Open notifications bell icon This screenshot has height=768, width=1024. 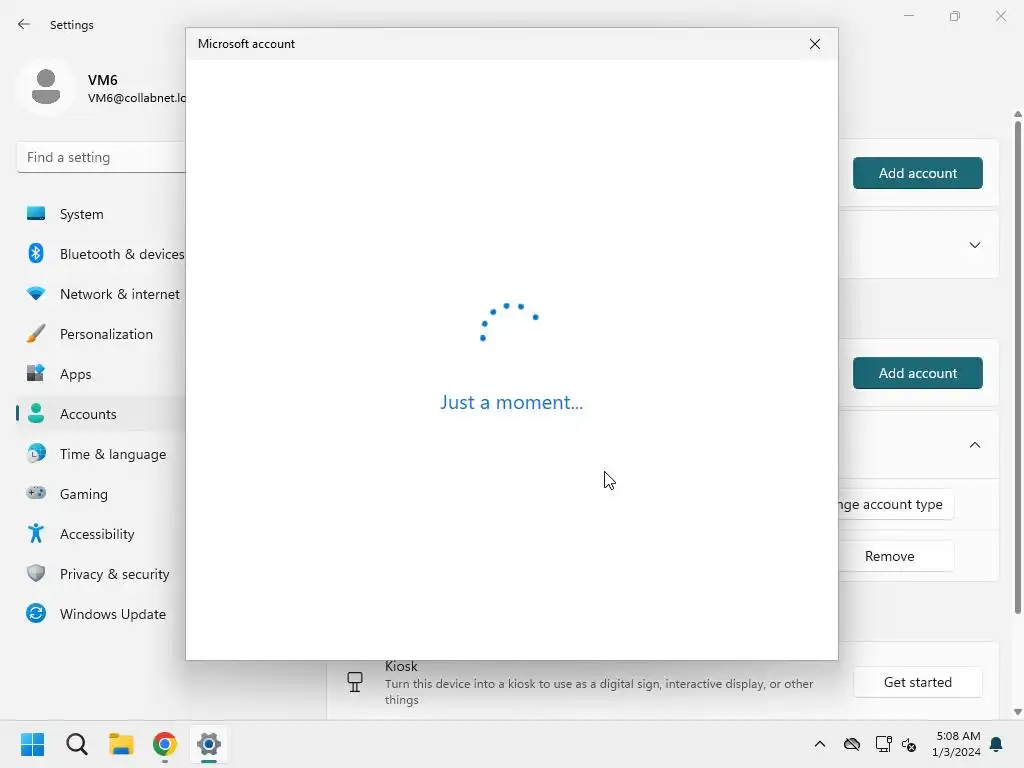(x=996, y=744)
